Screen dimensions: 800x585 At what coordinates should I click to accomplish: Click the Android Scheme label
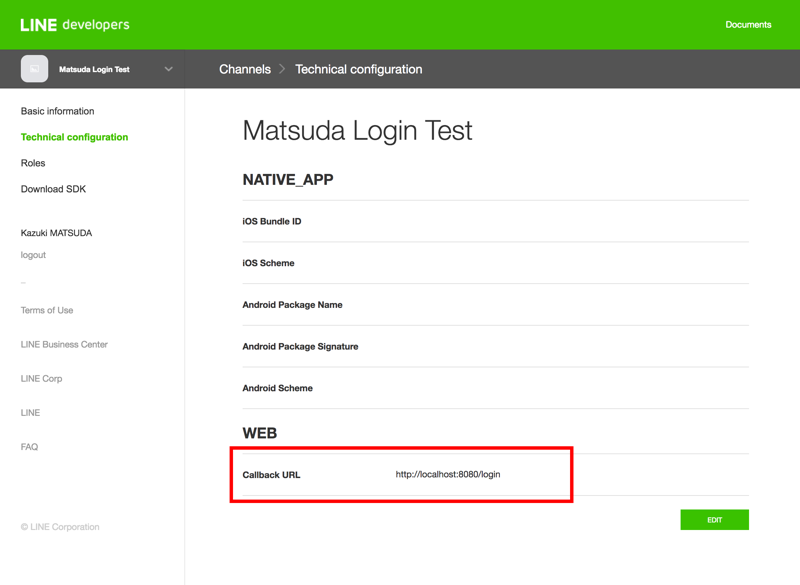[278, 388]
